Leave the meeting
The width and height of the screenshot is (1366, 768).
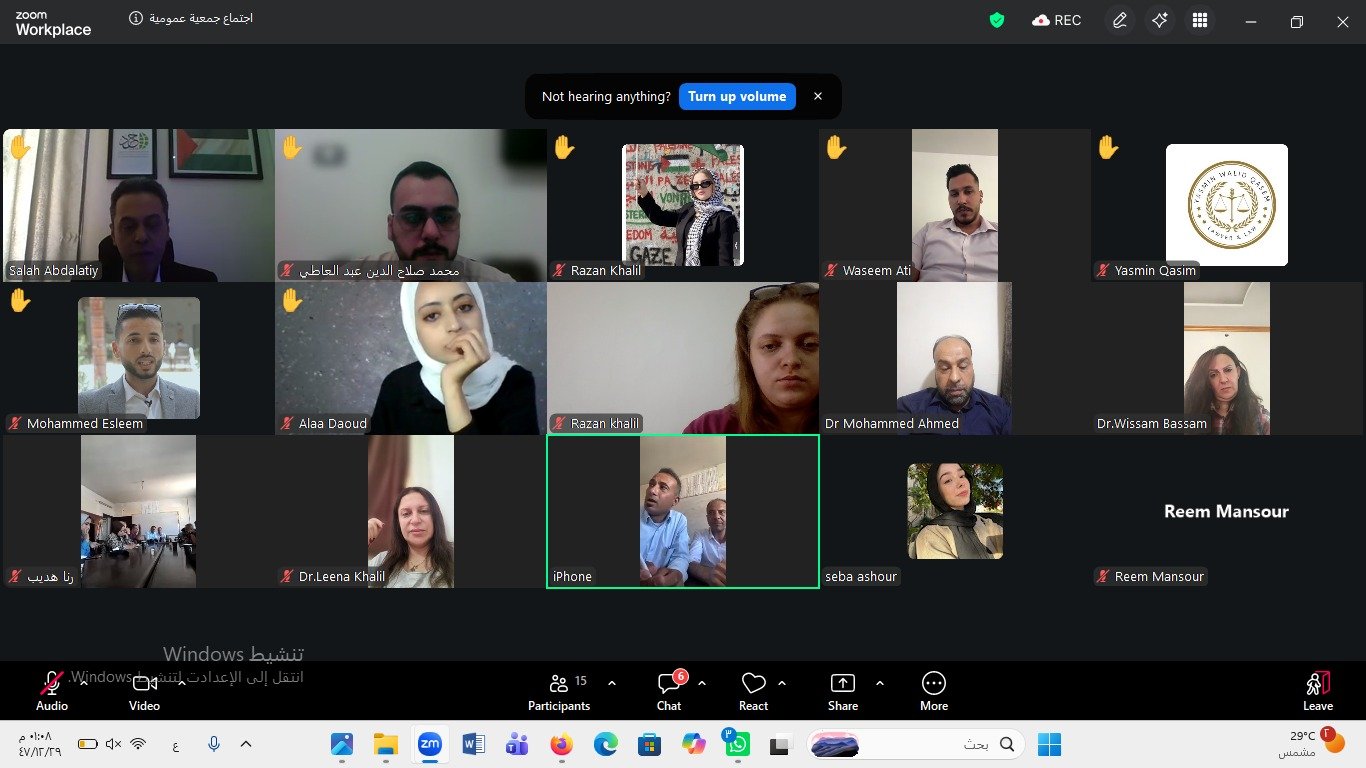1318,692
